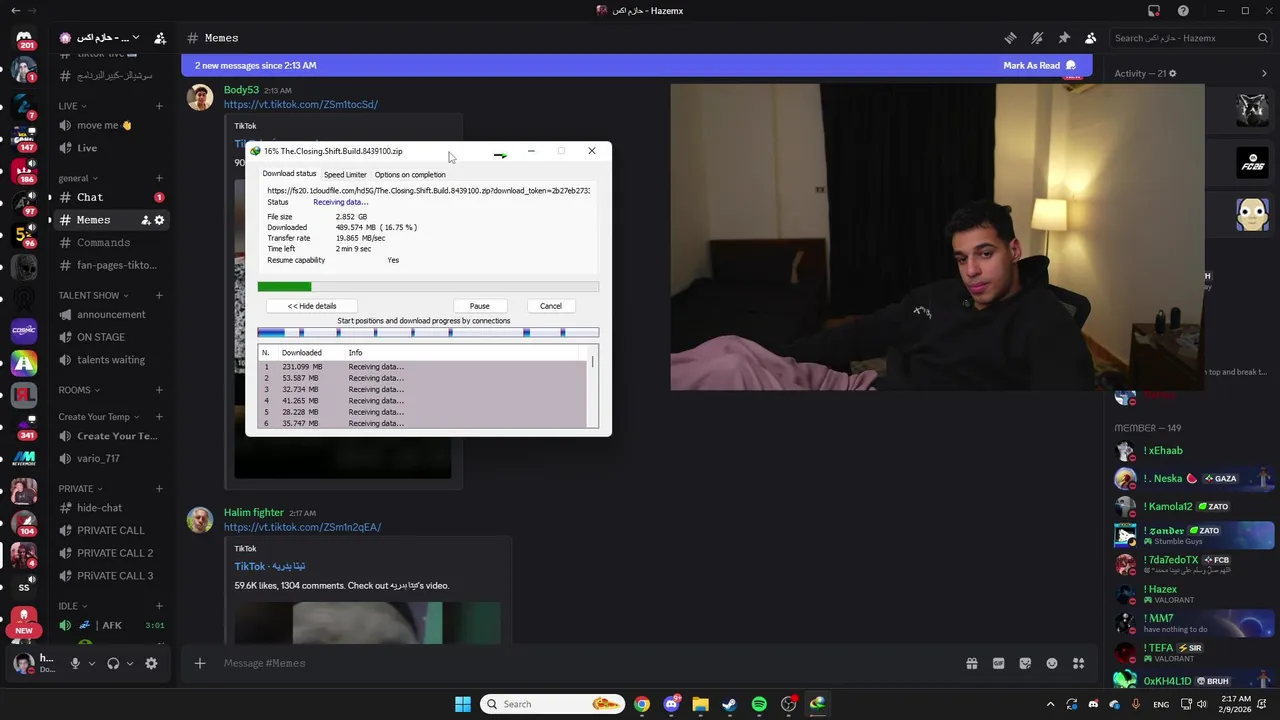The image size is (1280, 720).
Task: Toggle the headphones deafen button
Action: coord(113,663)
